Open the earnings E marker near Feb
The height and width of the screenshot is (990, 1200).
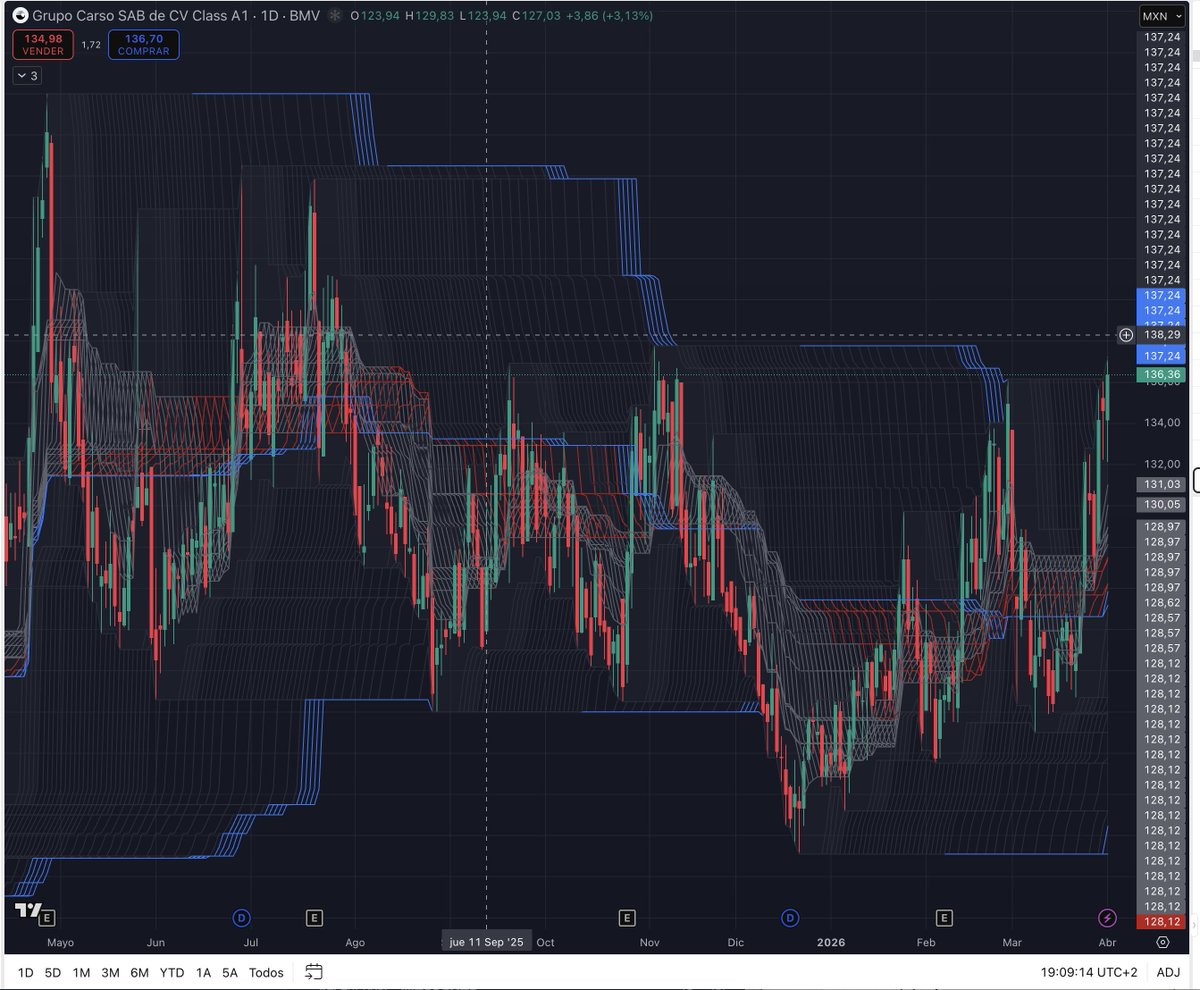pyautogui.click(x=943, y=917)
